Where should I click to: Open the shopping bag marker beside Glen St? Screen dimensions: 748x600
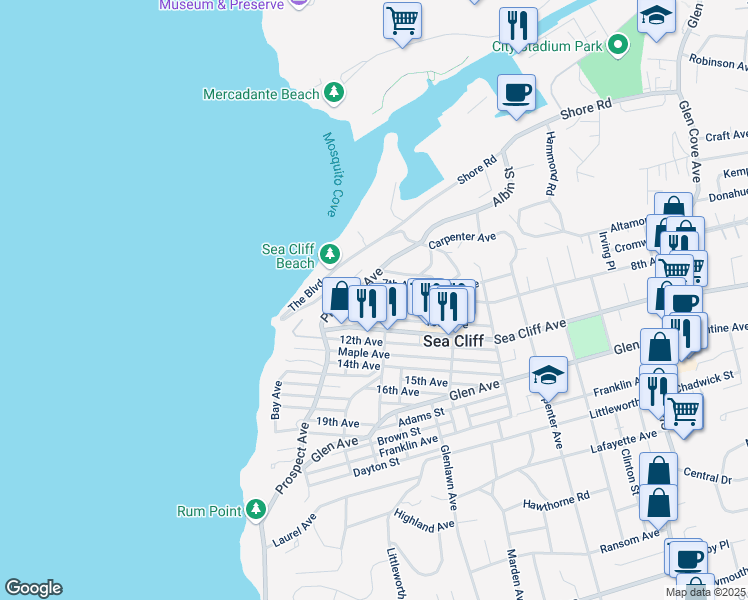659,348
